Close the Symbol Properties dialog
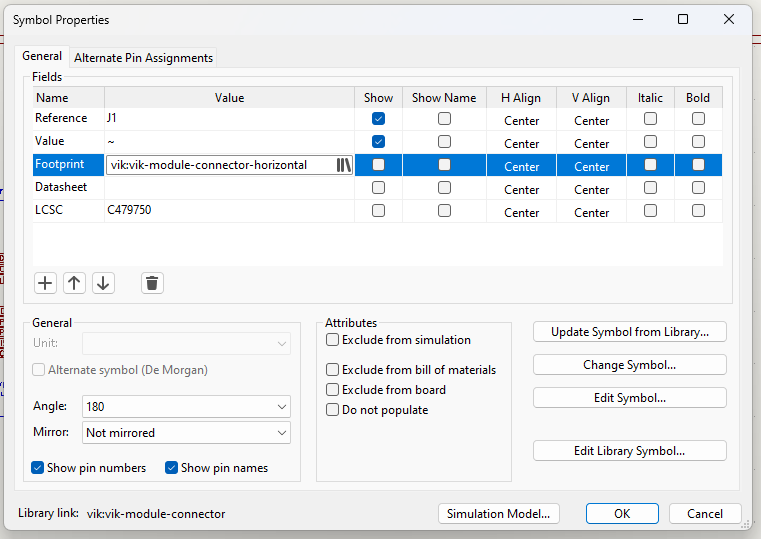 click(x=728, y=19)
